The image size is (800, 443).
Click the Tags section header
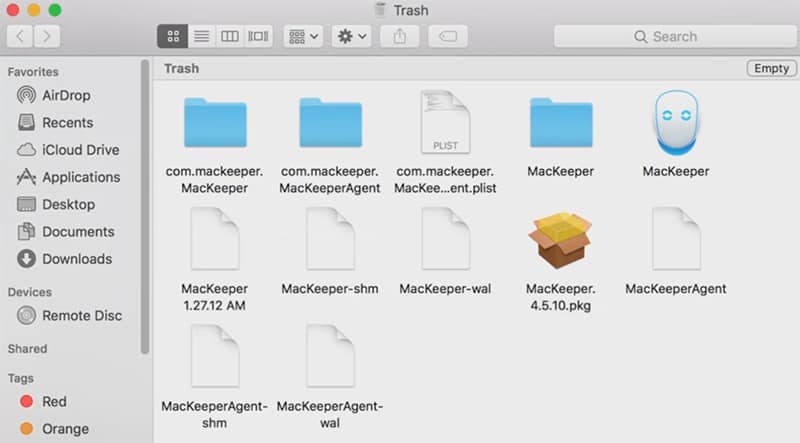point(21,379)
